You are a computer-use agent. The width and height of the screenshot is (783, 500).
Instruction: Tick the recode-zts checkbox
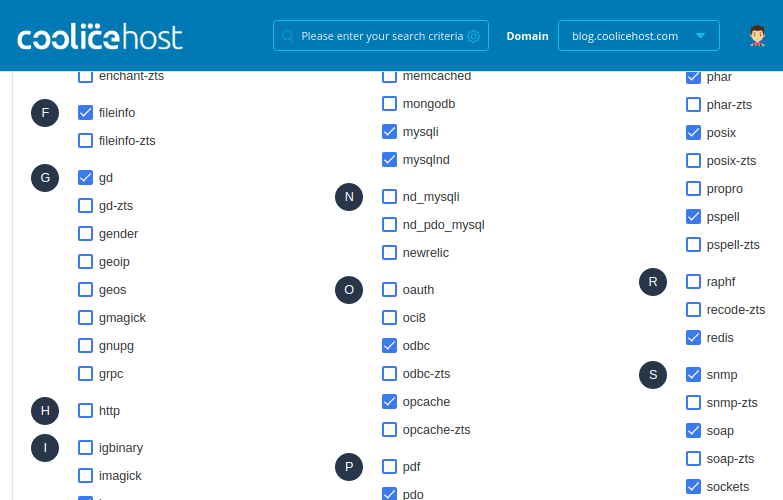694,310
